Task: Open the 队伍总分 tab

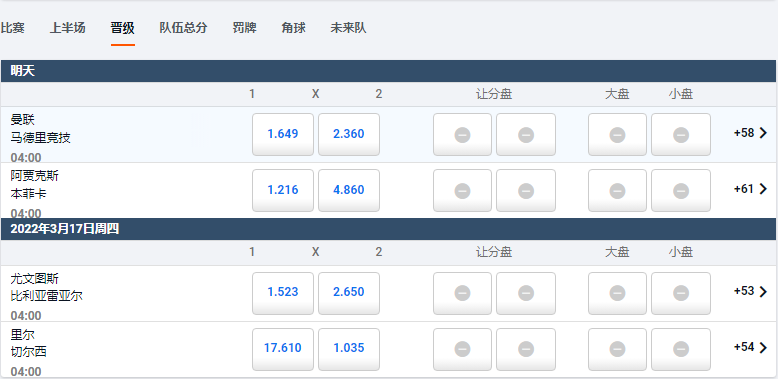Action: coord(183,28)
